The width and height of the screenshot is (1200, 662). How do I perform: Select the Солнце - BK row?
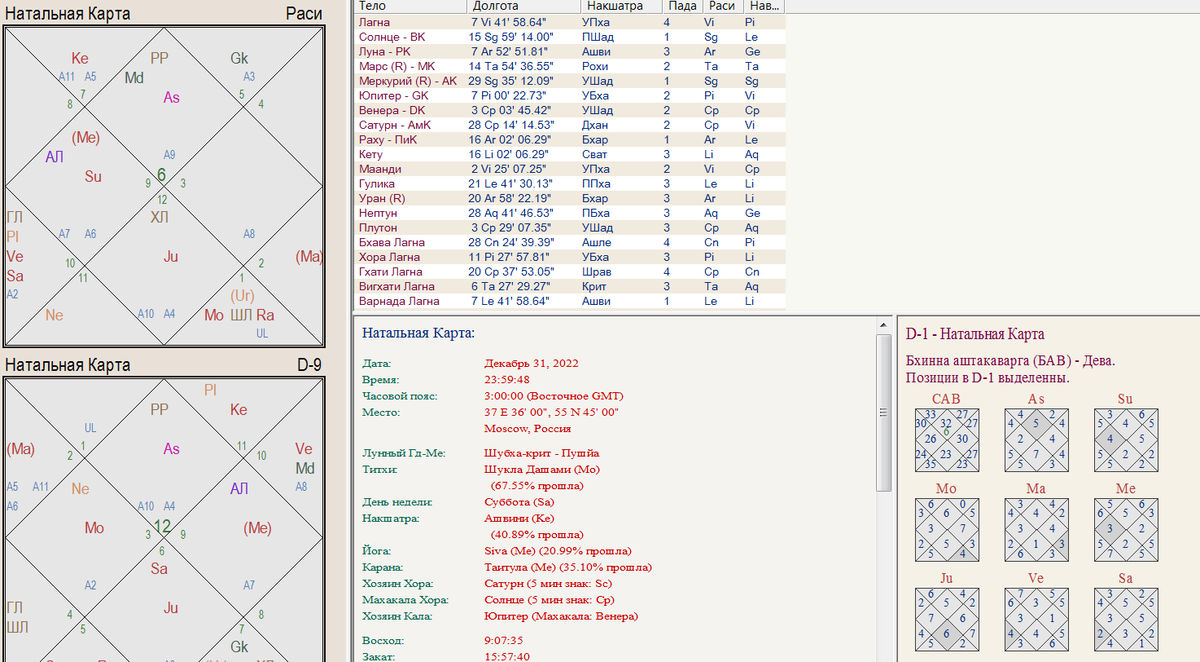point(570,36)
